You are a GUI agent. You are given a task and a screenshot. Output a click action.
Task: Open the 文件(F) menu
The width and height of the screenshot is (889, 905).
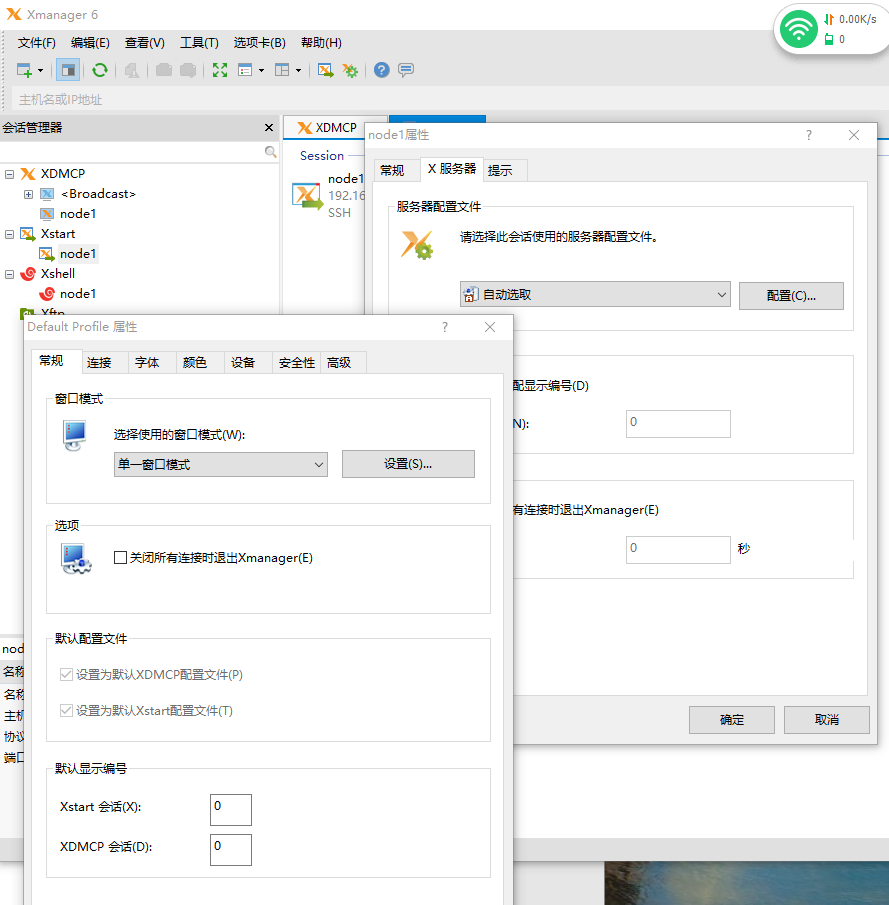click(x=36, y=43)
